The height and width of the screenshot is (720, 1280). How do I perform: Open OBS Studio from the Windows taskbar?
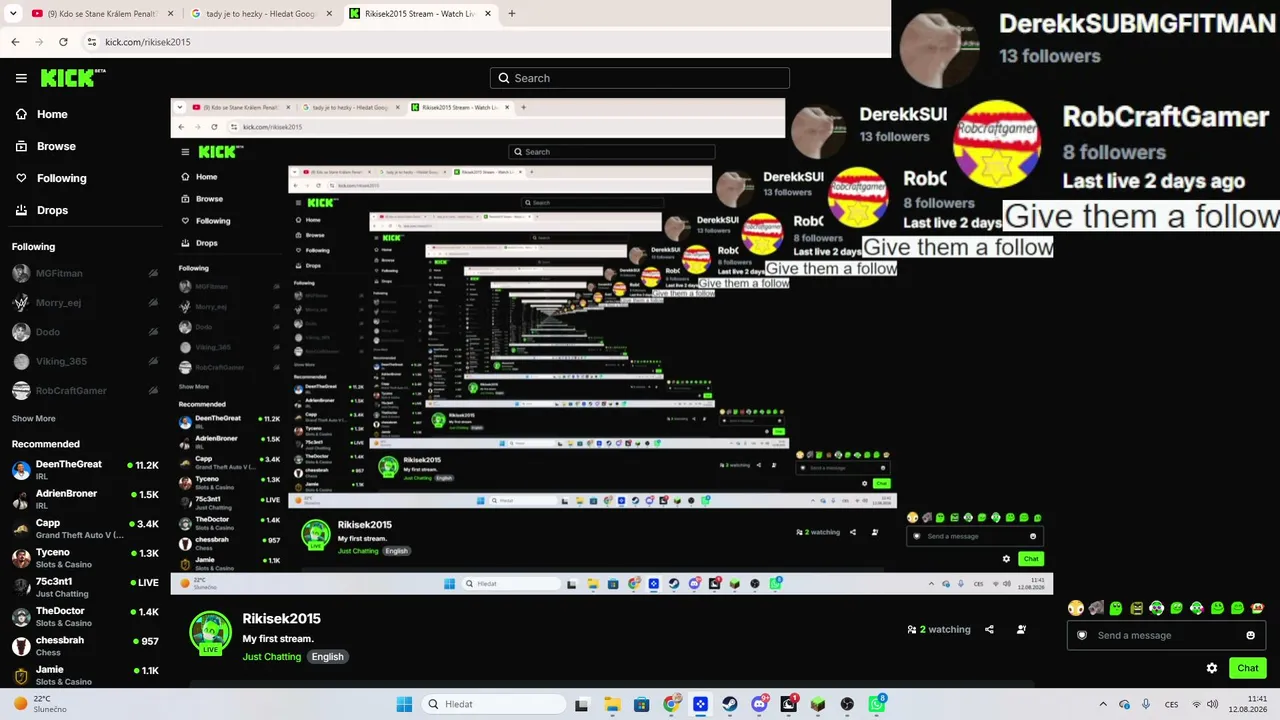pyautogui.click(x=847, y=704)
